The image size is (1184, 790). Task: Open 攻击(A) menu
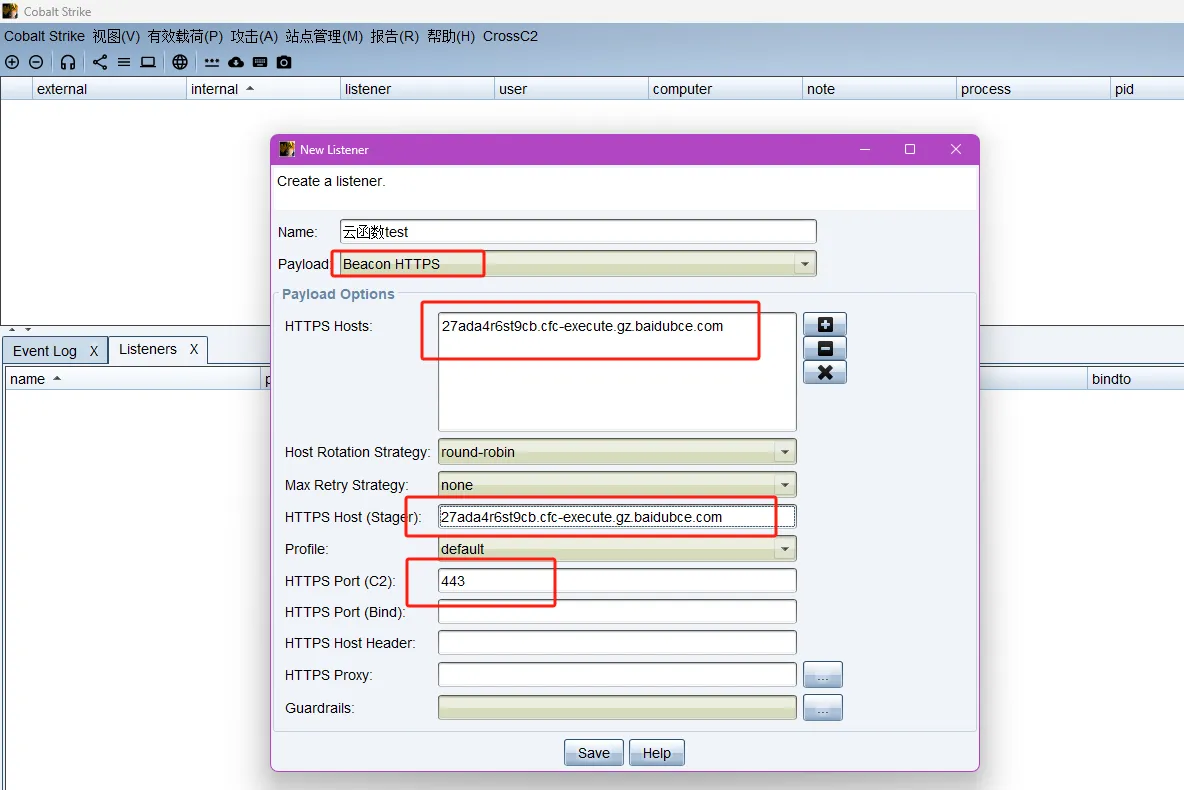(254, 36)
